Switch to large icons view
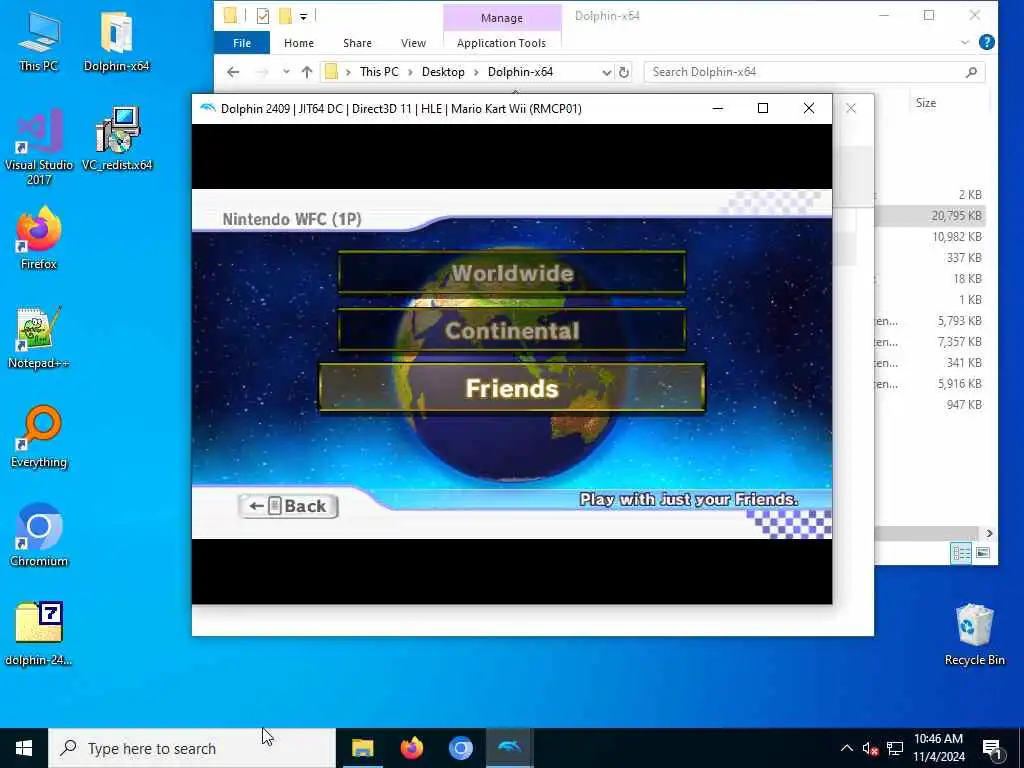This screenshot has width=1024, height=768. (983, 553)
